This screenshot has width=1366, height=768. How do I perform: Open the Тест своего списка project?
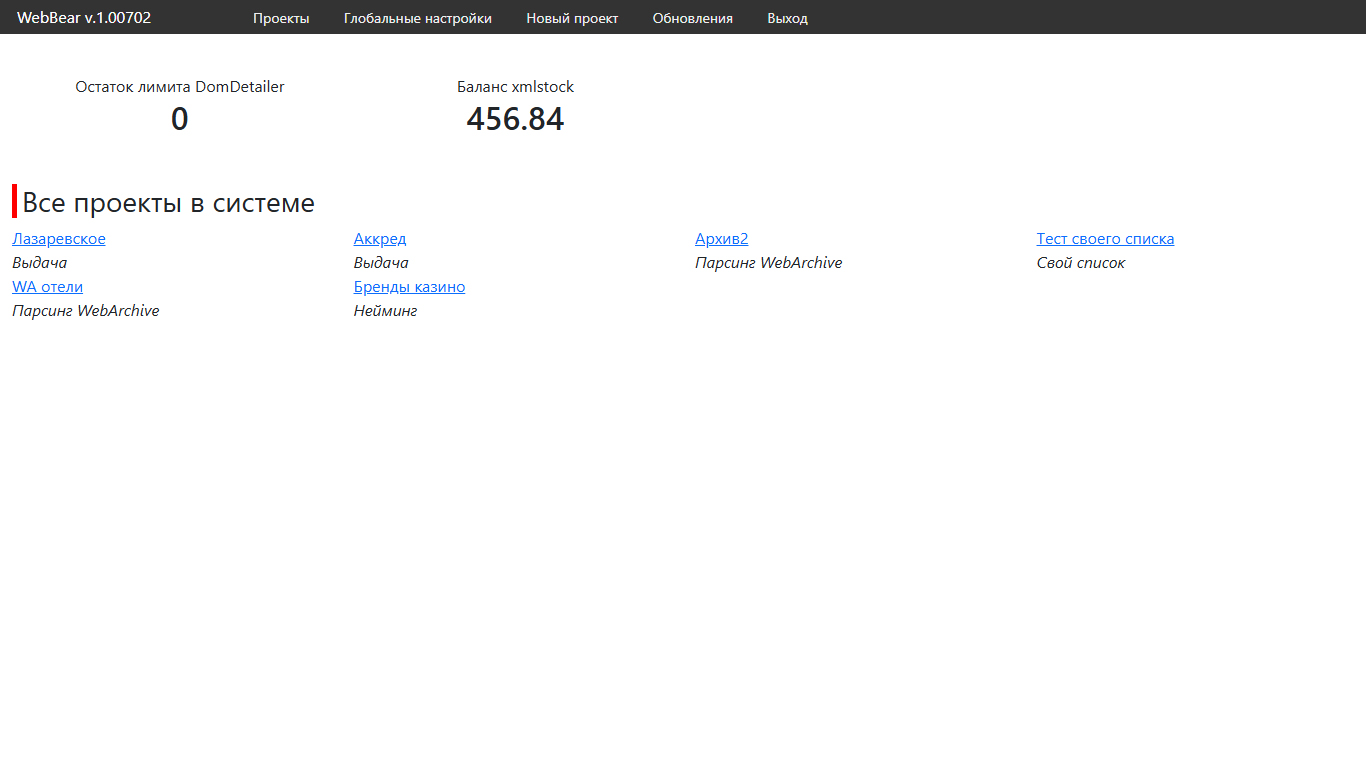pos(1105,239)
